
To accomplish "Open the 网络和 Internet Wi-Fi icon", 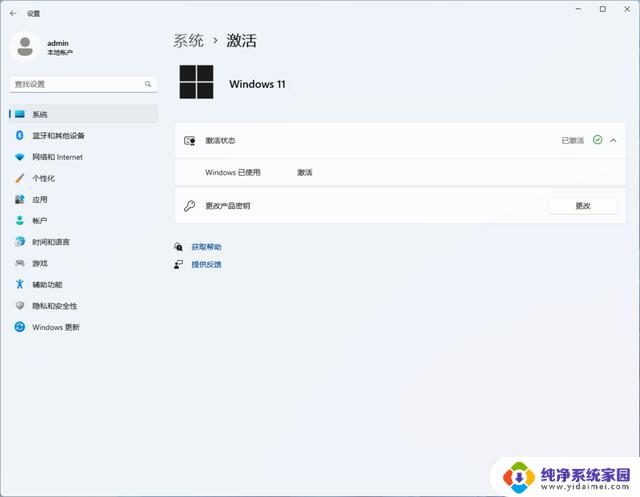I will tap(20, 157).
